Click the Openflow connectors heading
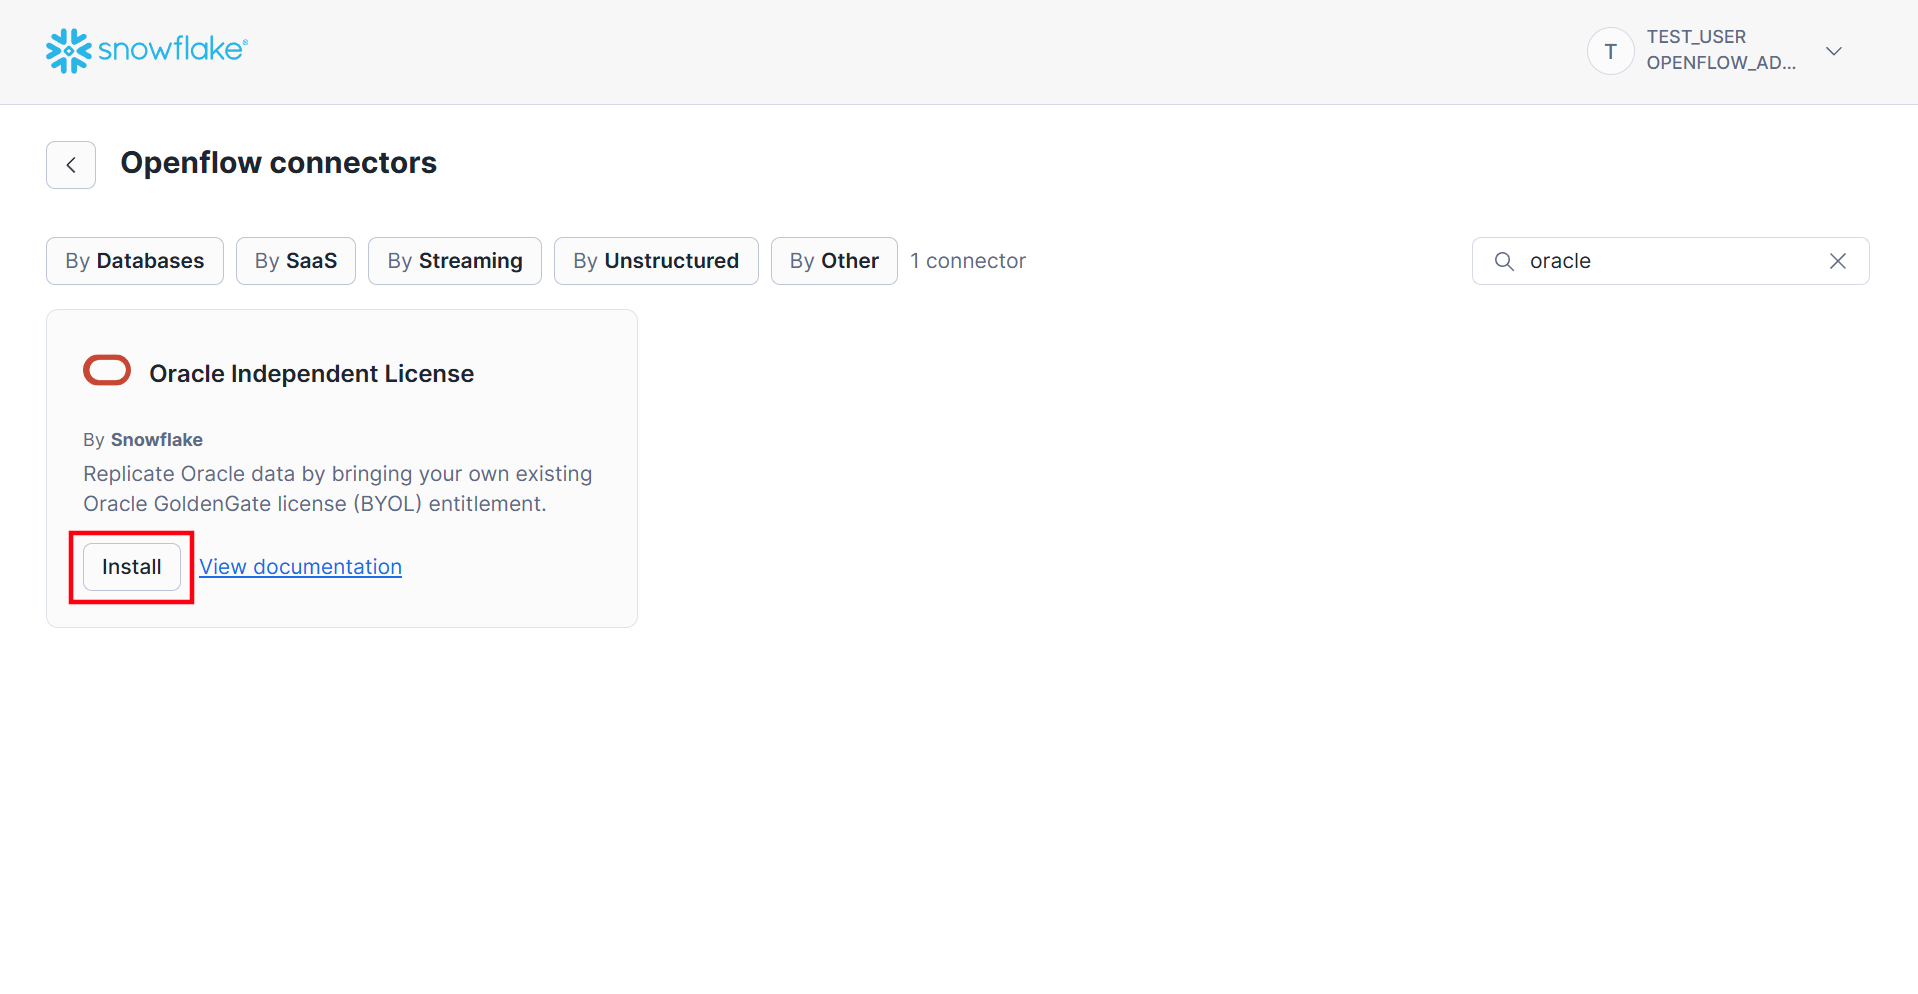1918x994 pixels. pyautogui.click(x=279, y=163)
